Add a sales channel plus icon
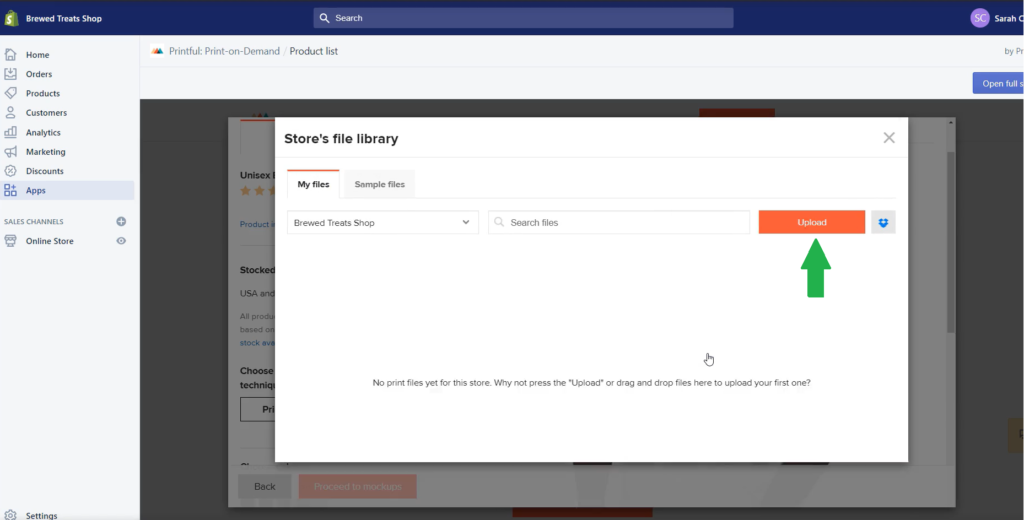1024x520 pixels. tap(121, 221)
